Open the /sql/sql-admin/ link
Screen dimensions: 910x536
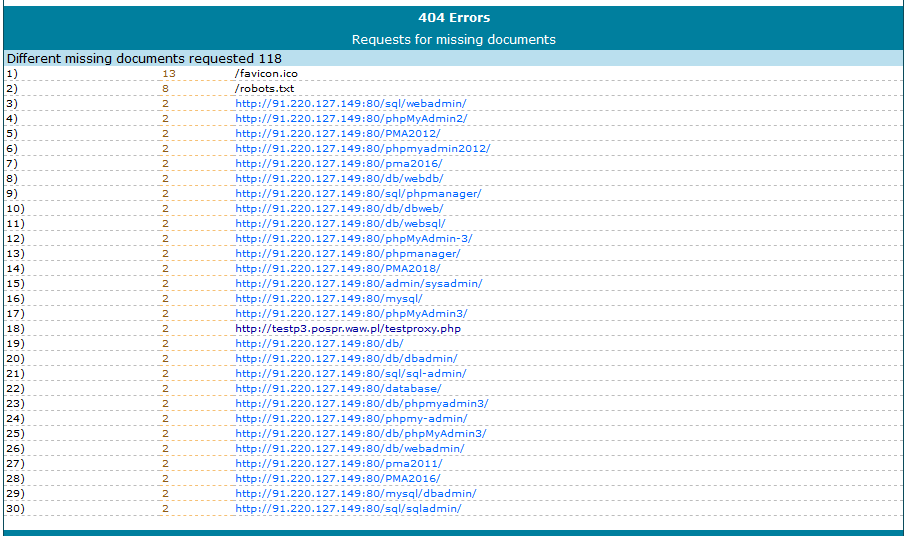351,374
